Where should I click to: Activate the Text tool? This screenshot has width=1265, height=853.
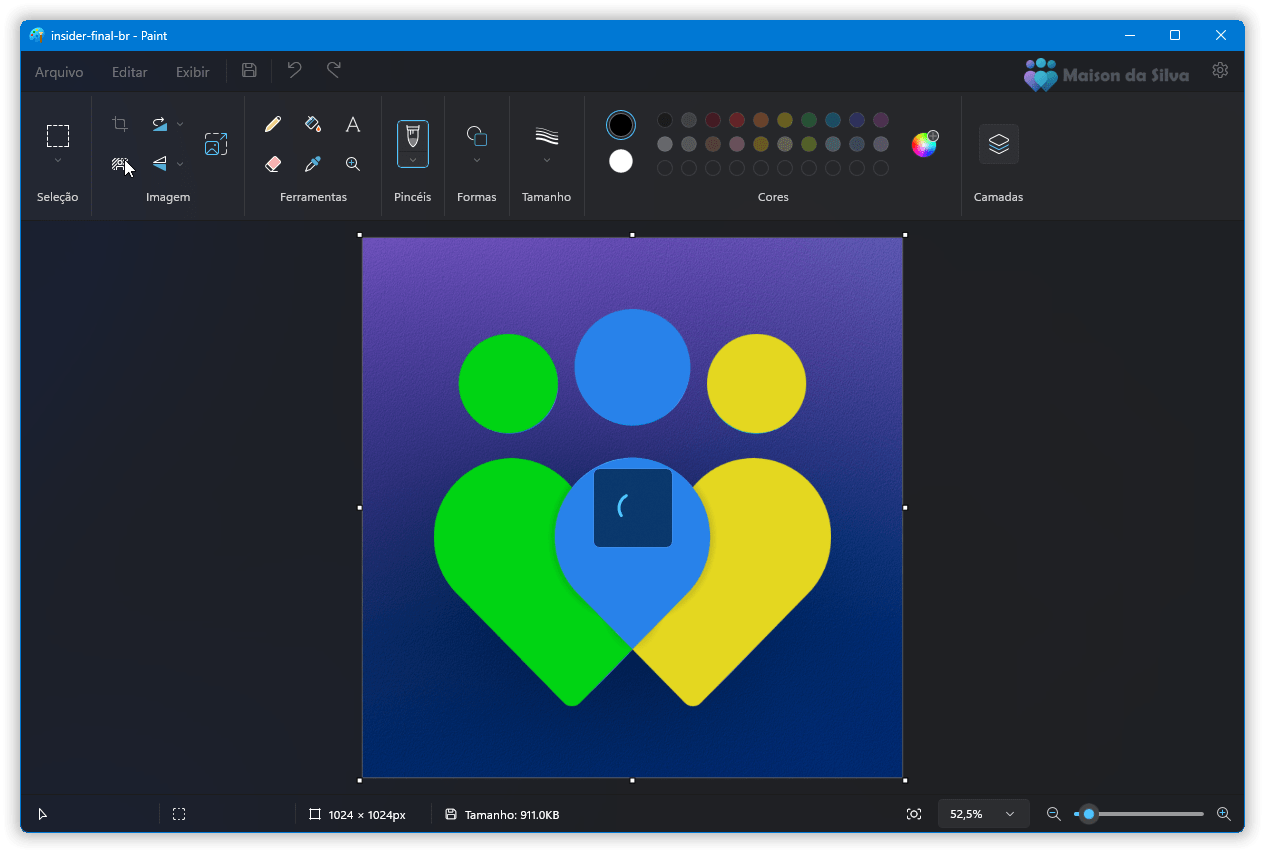352,124
